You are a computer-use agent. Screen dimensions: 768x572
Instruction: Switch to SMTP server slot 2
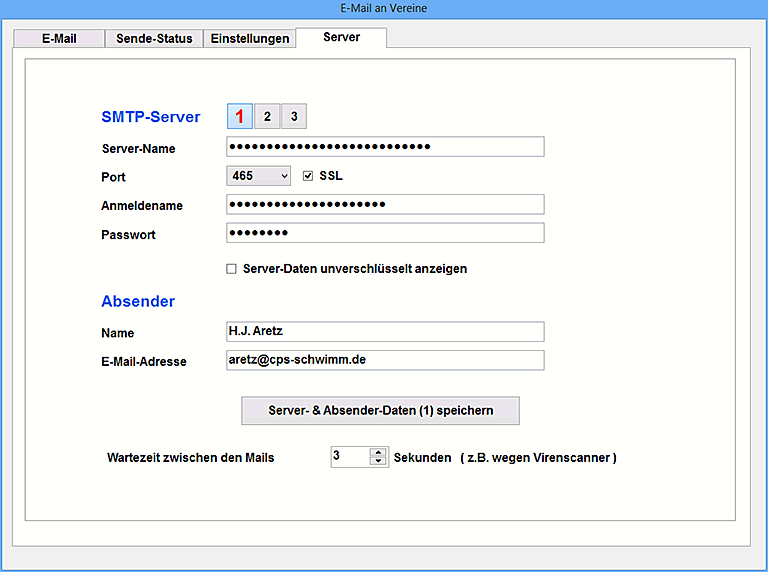(x=267, y=117)
